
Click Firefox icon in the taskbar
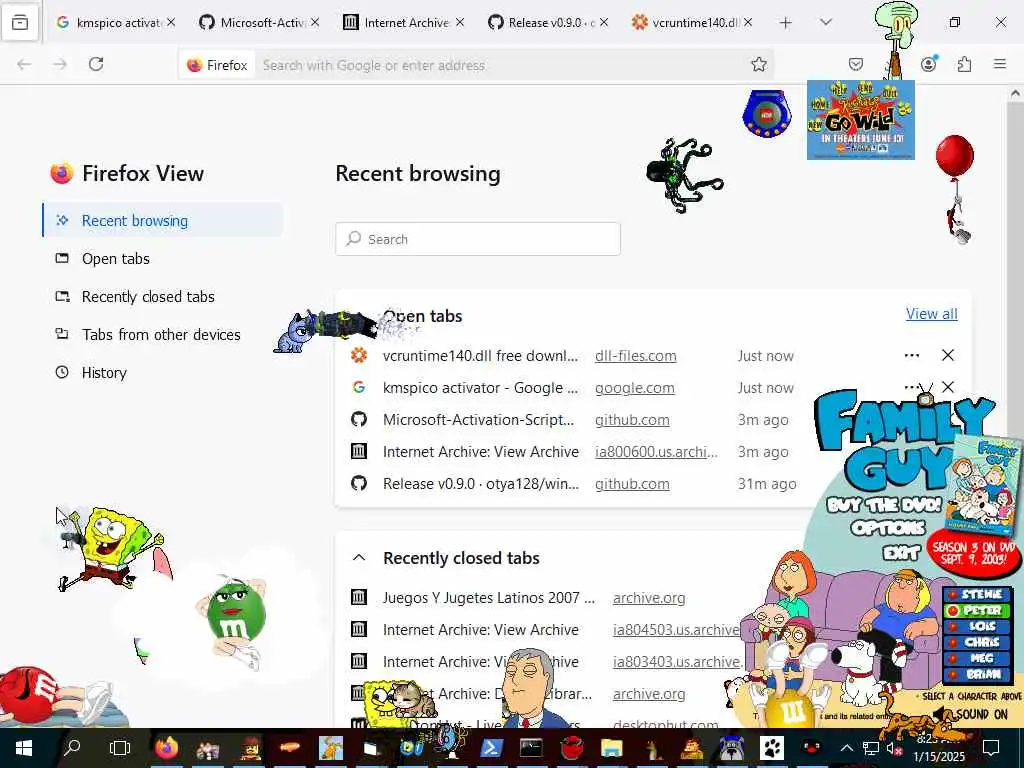166,747
